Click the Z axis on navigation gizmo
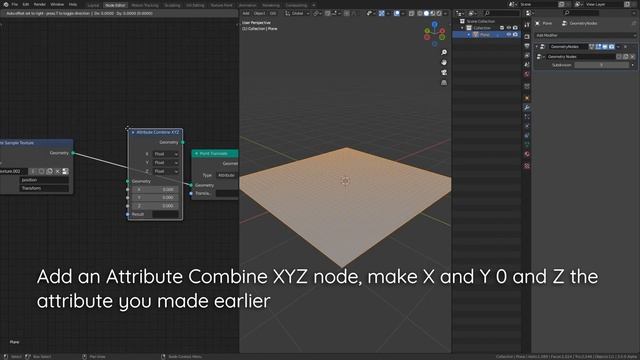The image size is (640, 360). tap(435, 24)
